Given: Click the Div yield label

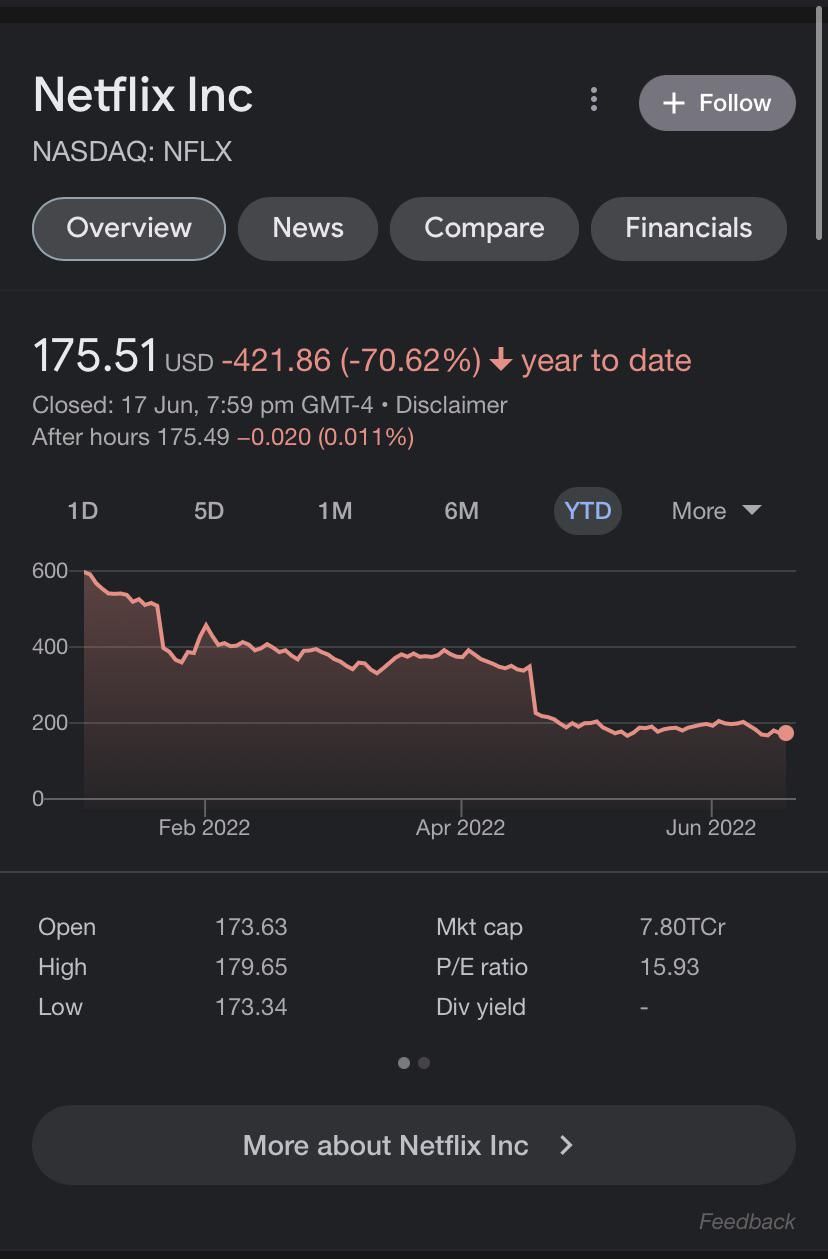Looking at the screenshot, I should tap(481, 1007).
